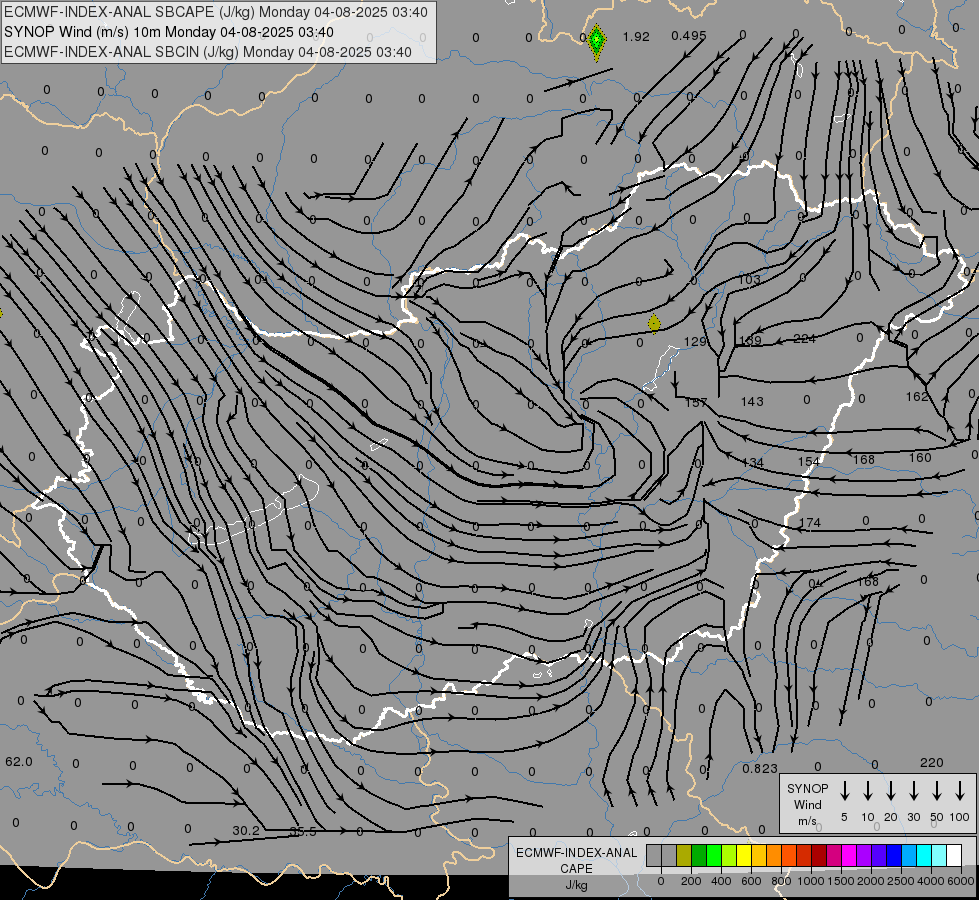Click the CAPE value 143
979x900 pixels.
click(752, 401)
